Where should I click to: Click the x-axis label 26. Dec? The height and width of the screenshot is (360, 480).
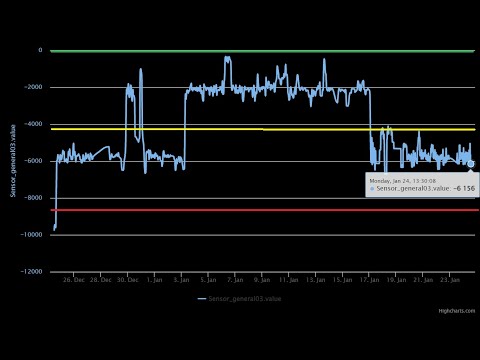coord(74,280)
